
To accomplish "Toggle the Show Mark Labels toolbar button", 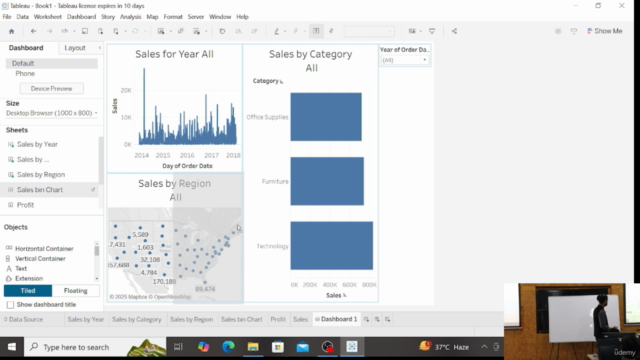I will click(x=316, y=31).
